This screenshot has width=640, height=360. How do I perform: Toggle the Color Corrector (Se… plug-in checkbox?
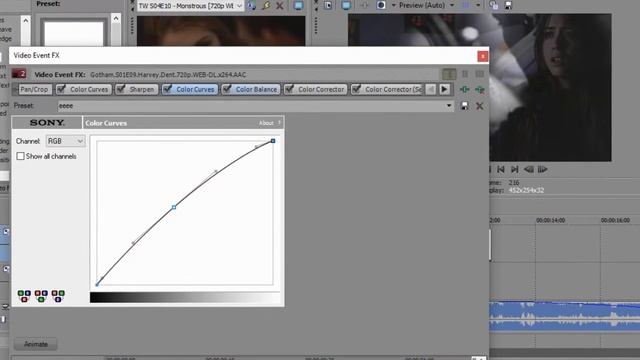tap(356, 89)
